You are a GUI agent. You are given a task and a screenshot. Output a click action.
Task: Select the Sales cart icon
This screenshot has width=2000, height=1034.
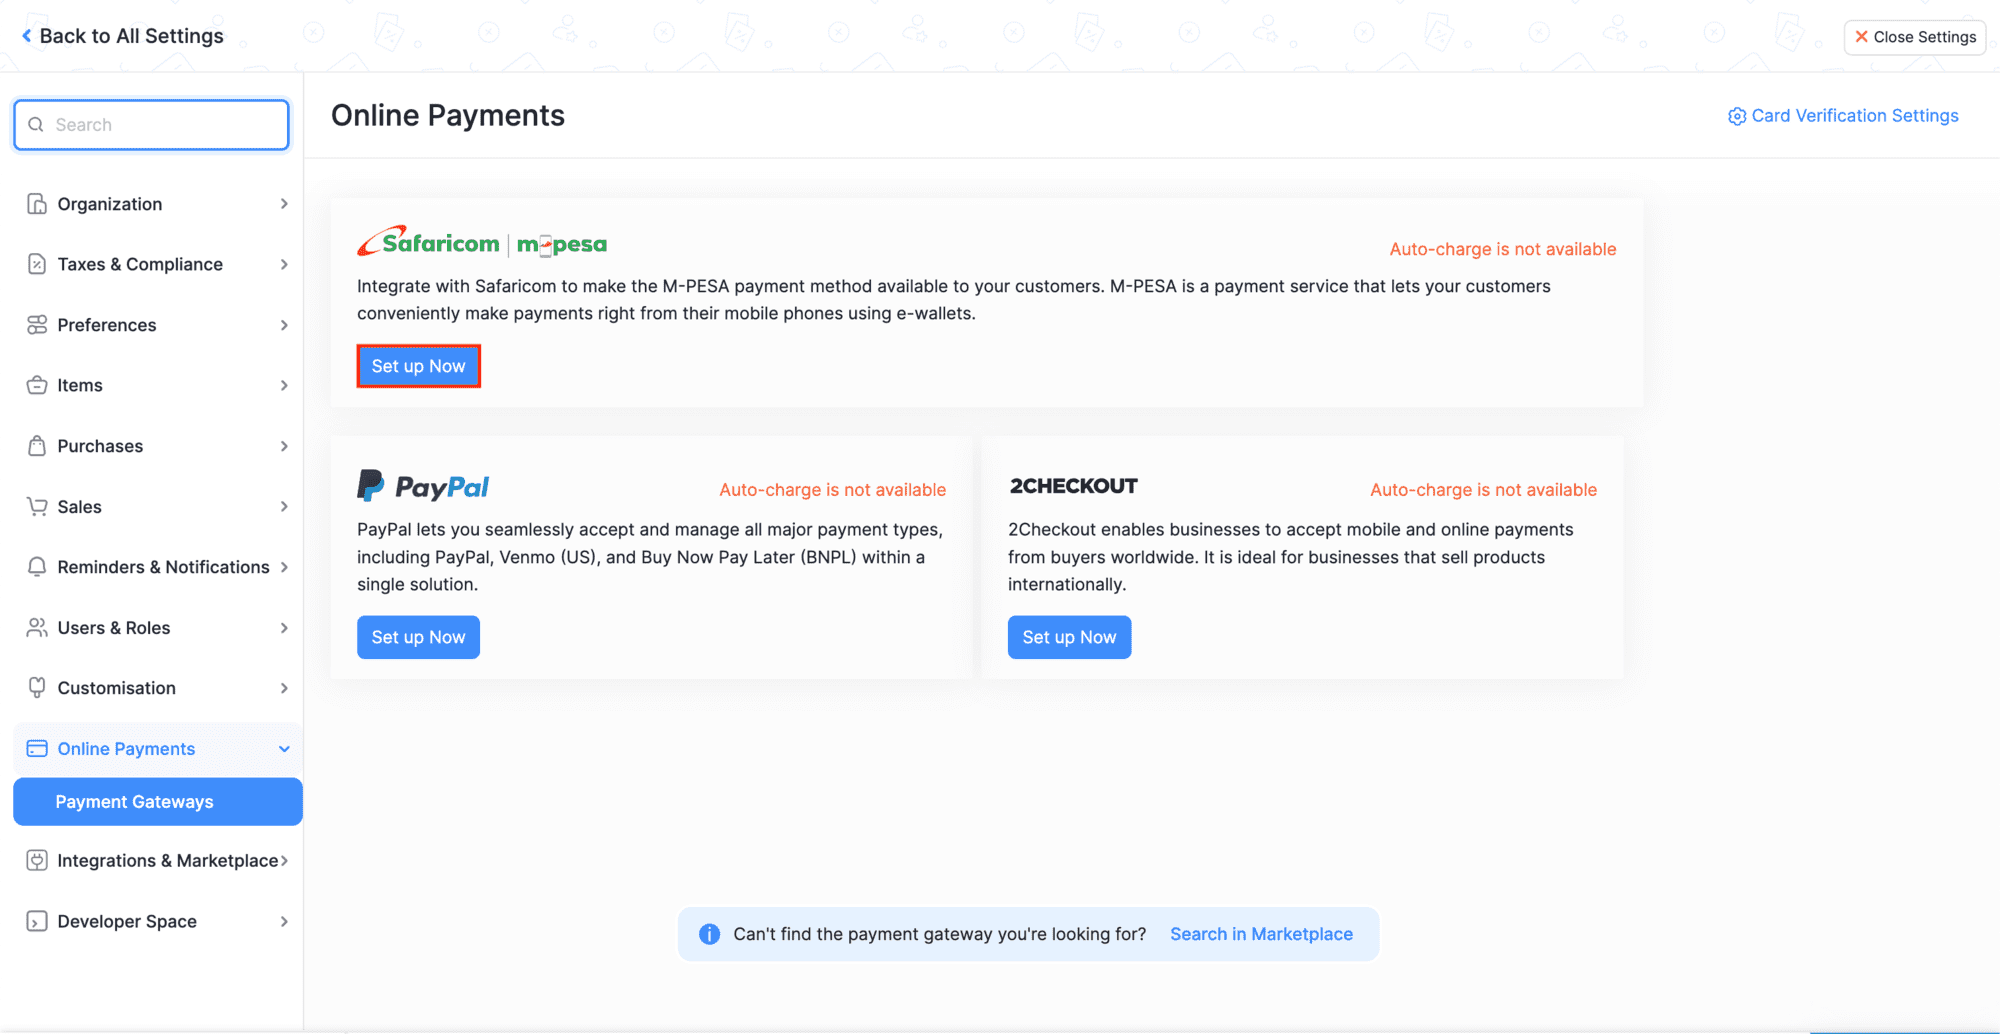pos(37,506)
